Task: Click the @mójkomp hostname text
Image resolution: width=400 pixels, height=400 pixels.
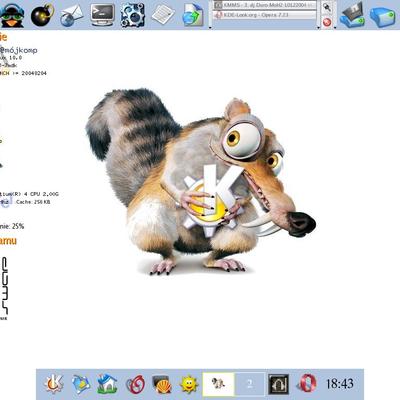Action: [19, 50]
